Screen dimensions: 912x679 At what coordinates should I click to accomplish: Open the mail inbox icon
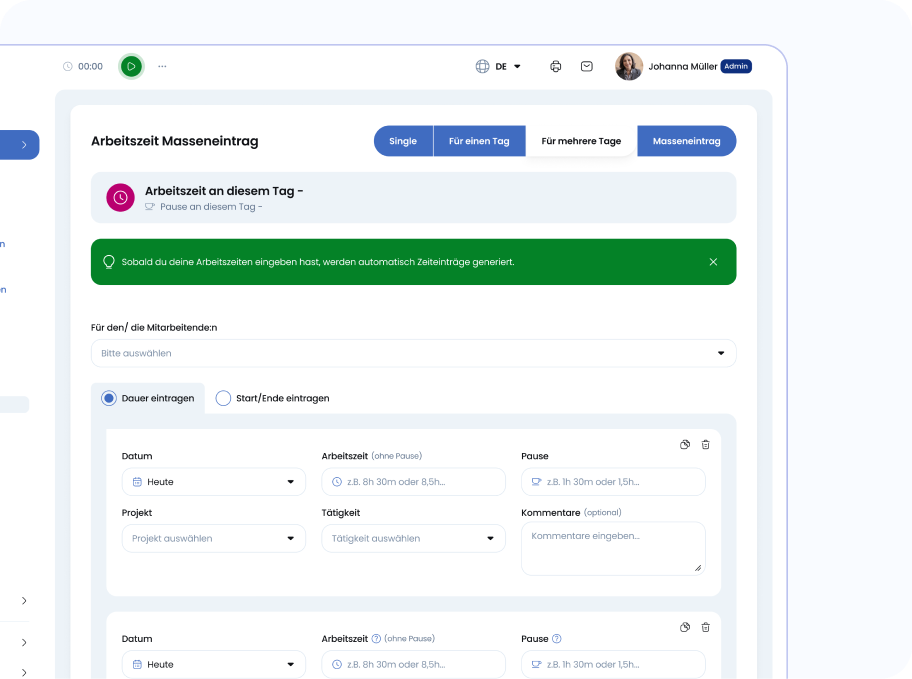coord(587,66)
